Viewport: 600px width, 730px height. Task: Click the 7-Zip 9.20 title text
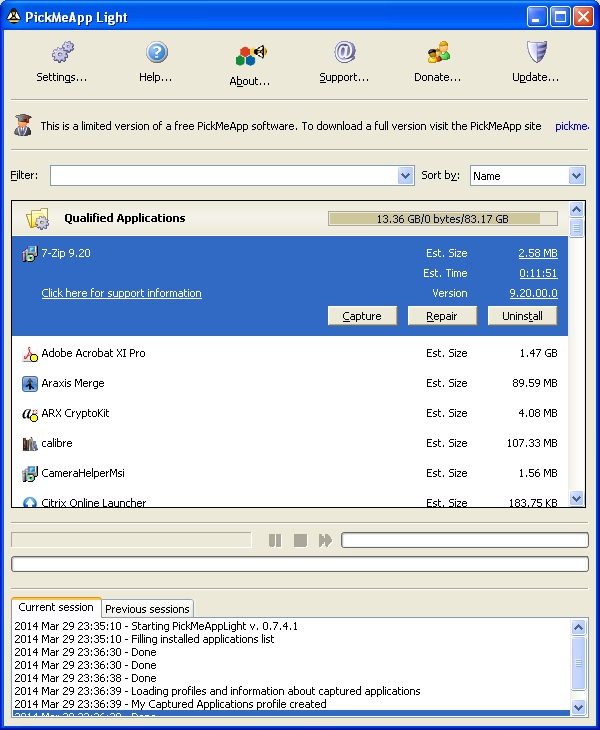tap(66, 253)
